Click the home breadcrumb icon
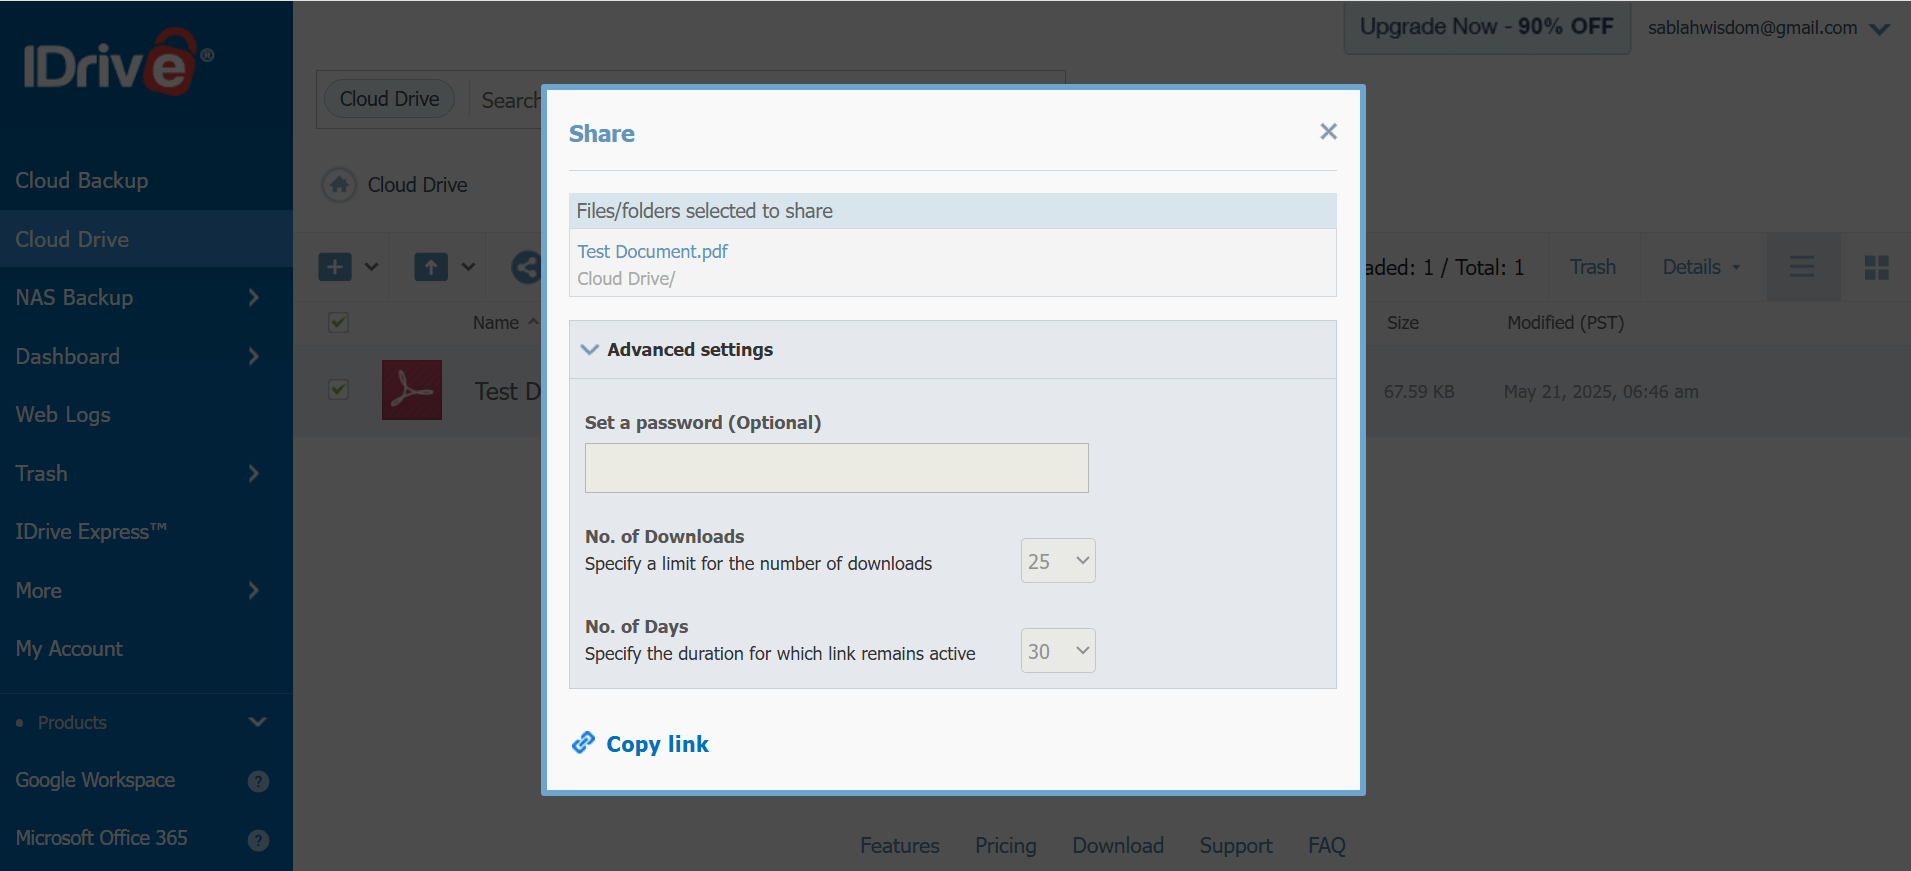 pyautogui.click(x=339, y=185)
